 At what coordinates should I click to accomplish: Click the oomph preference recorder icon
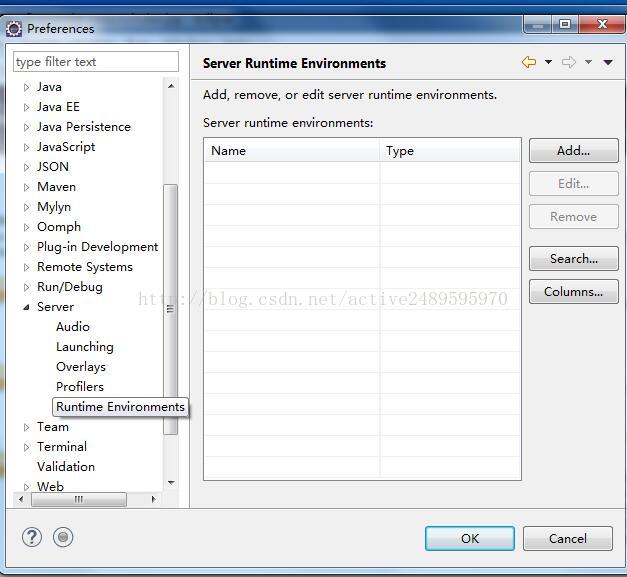(63, 537)
